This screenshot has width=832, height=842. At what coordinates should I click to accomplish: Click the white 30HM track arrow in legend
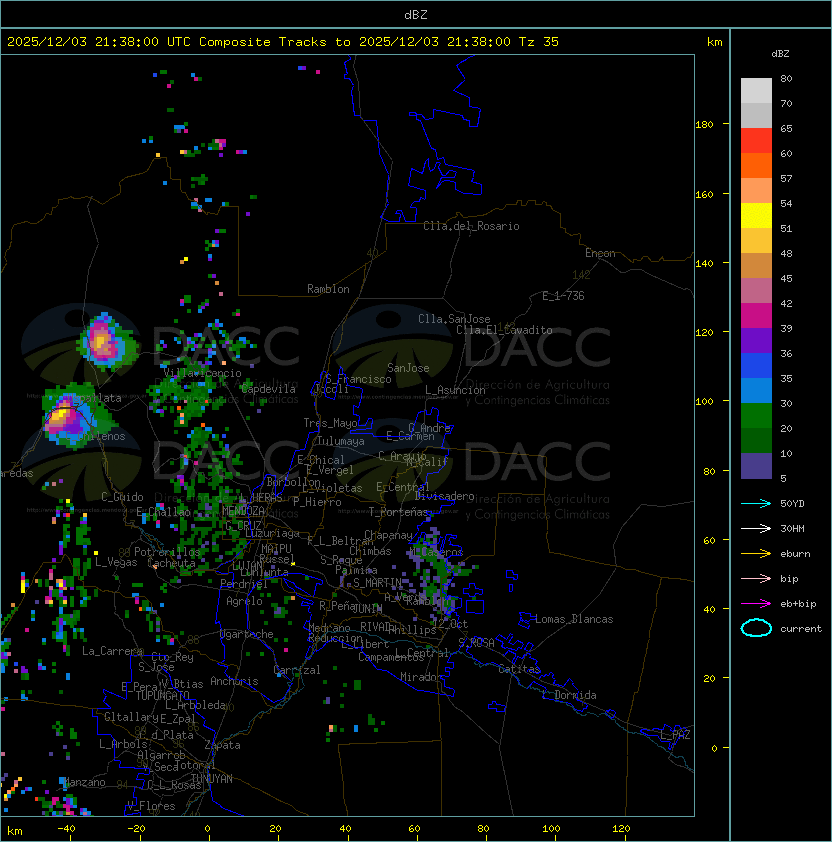point(756,529)
